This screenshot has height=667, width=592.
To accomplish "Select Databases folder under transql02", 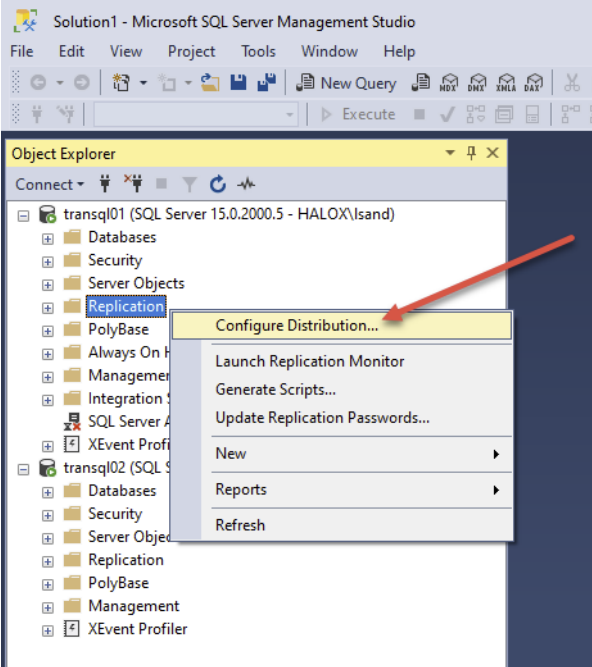I will [122, 491].
